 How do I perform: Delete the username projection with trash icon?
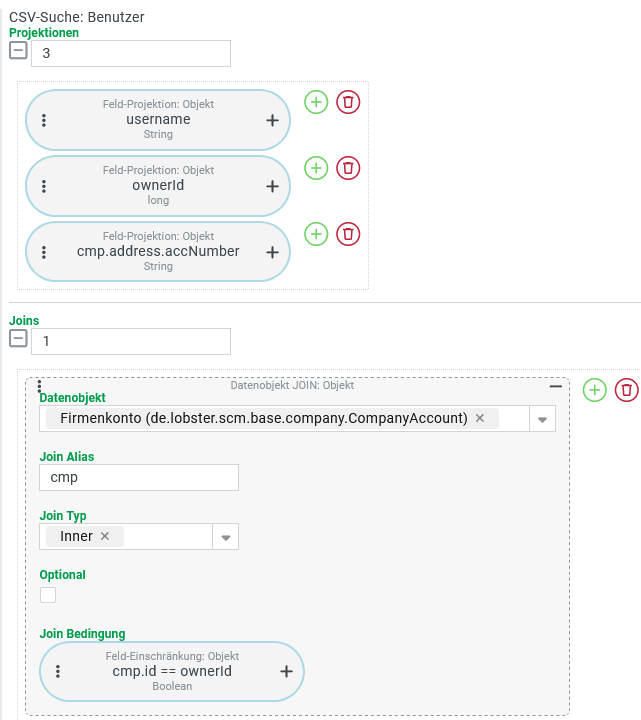click(x=347, y=102)
